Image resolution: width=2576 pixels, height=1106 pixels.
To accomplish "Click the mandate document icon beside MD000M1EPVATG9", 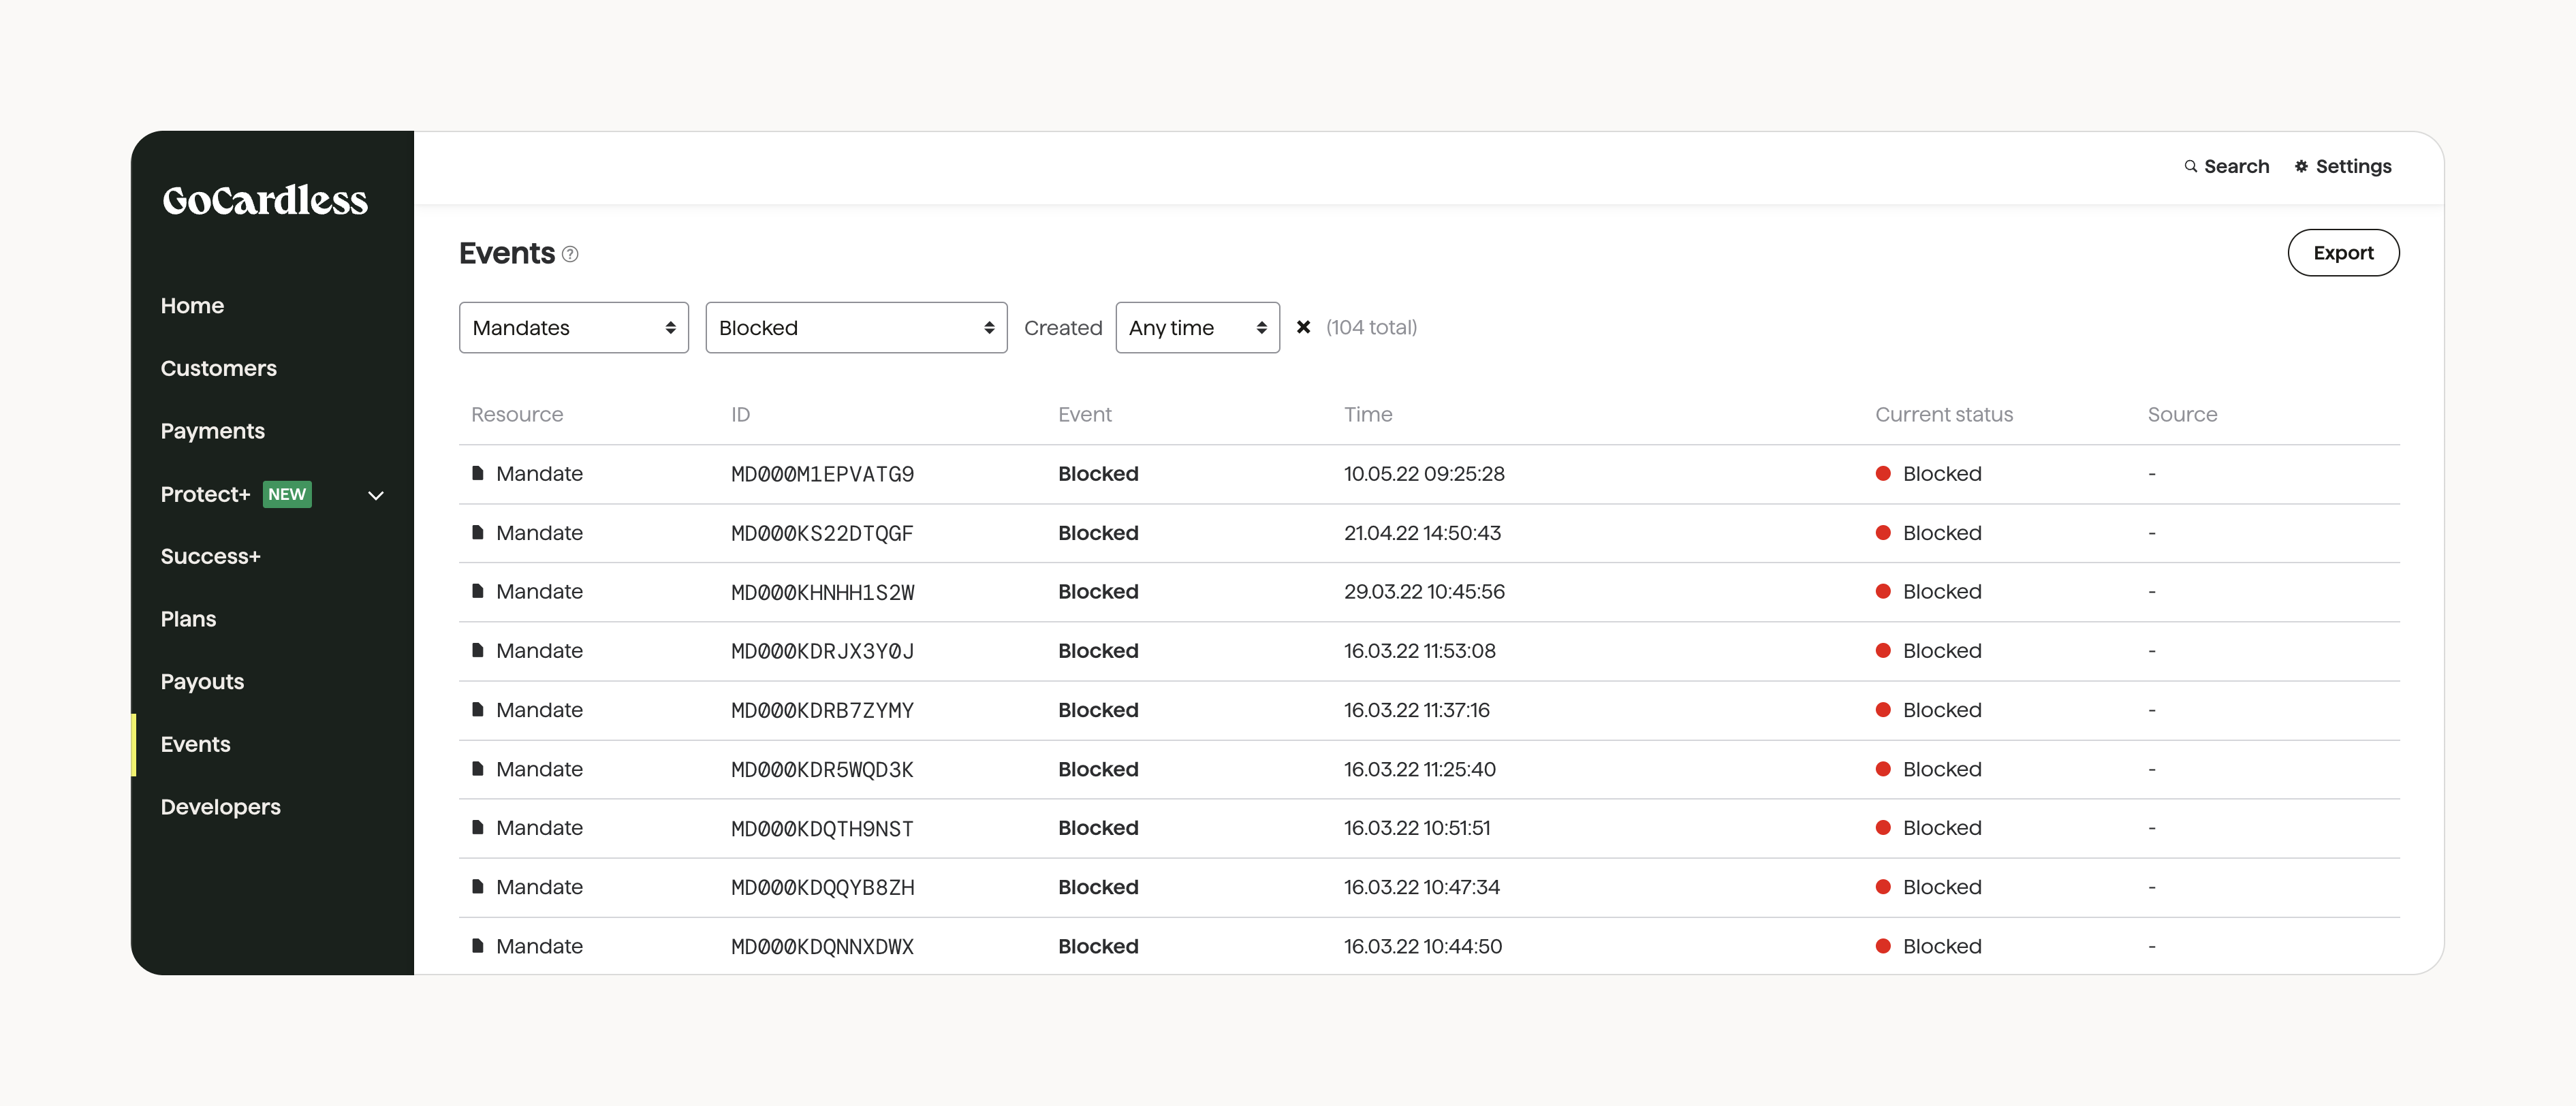I will [x=477, y=473].
